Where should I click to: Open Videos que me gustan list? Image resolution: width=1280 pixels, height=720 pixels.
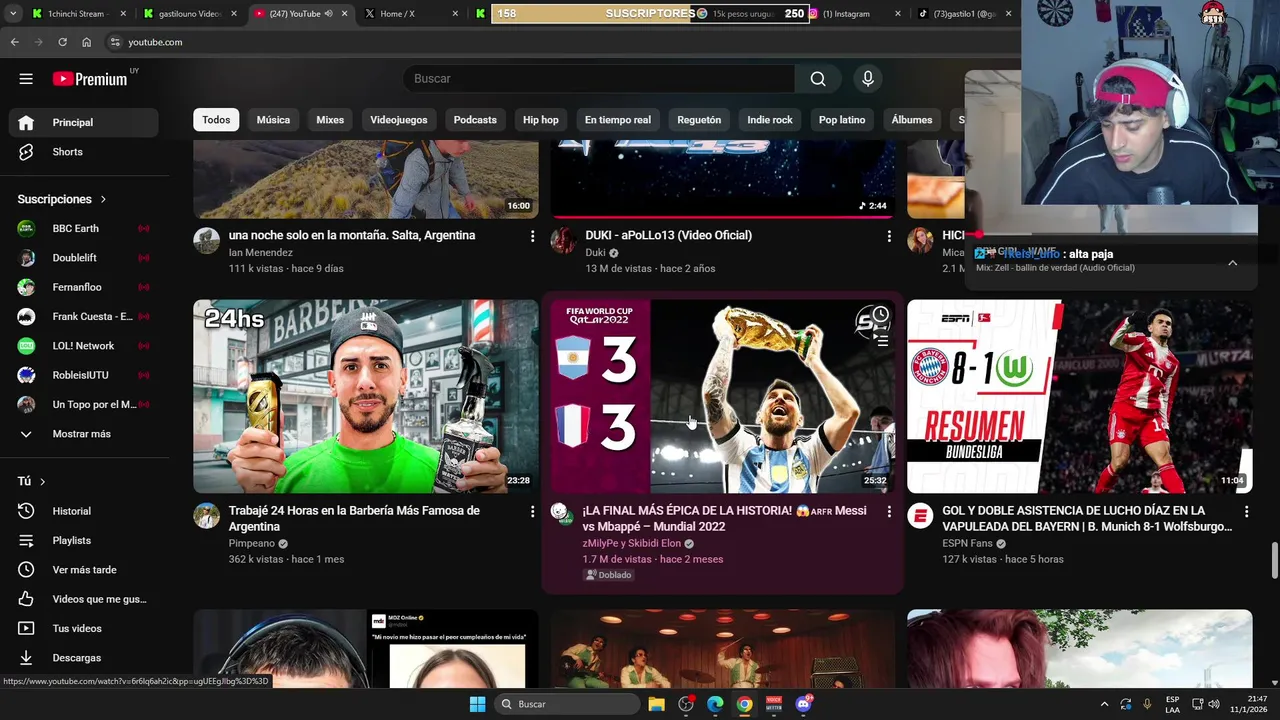pyautogui.click(x=84, y=599)
